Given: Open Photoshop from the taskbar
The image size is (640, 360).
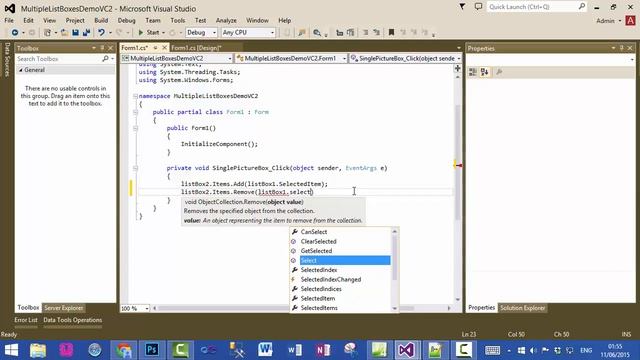Looking at the screenshot, I should (x=152, y=350).
